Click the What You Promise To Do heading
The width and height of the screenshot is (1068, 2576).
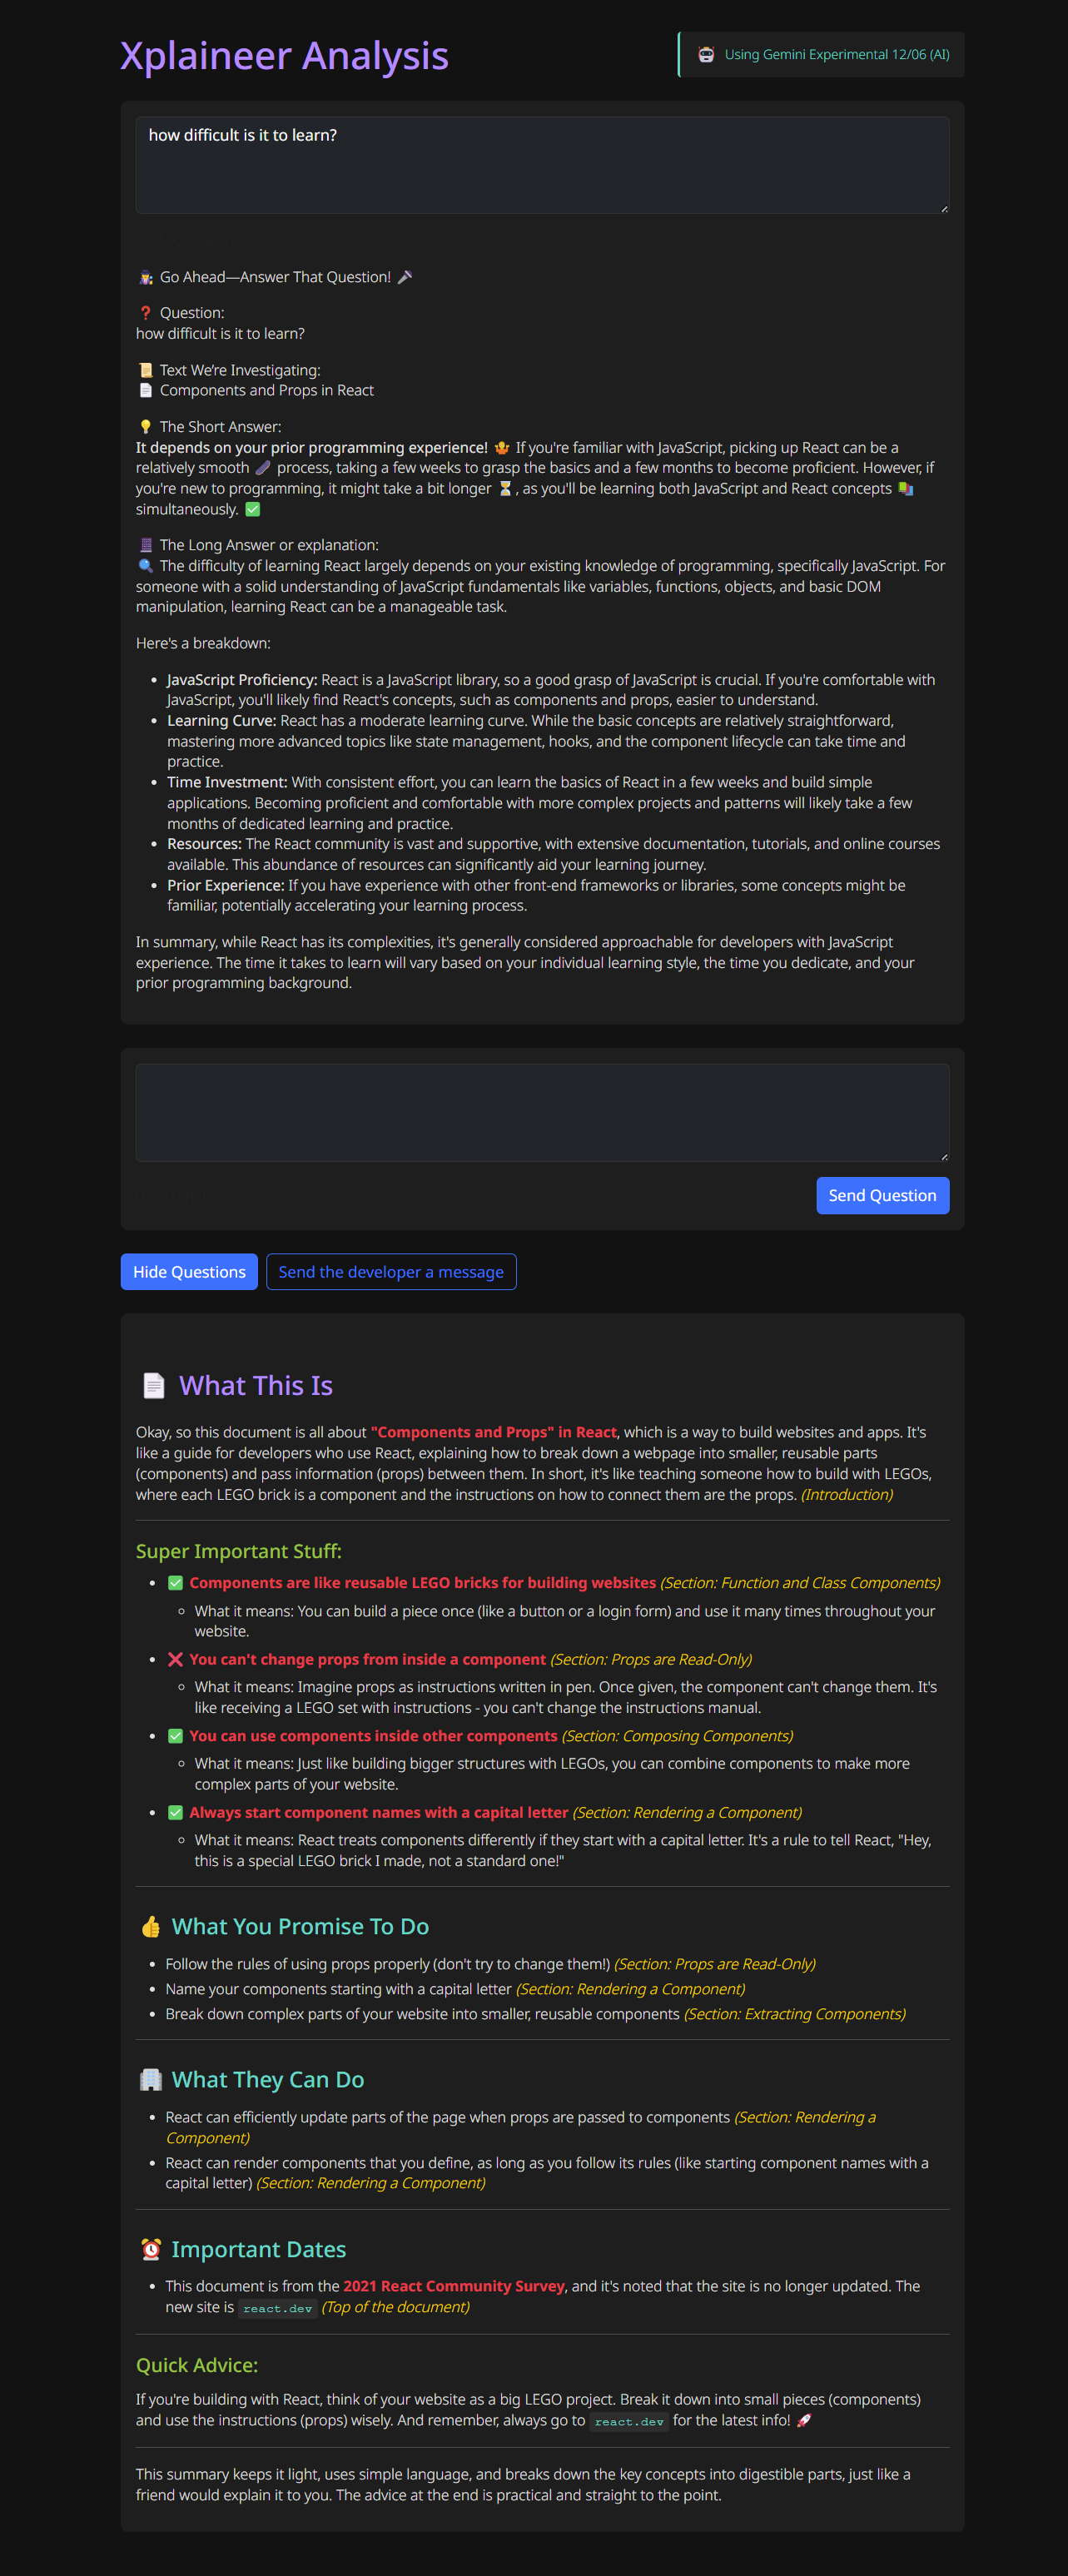tap(300, 1926)
